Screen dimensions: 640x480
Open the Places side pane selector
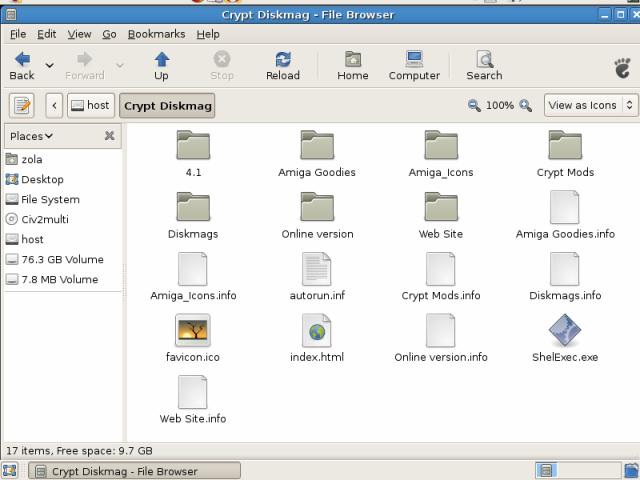pyautogui.click(x=32, y=136)
